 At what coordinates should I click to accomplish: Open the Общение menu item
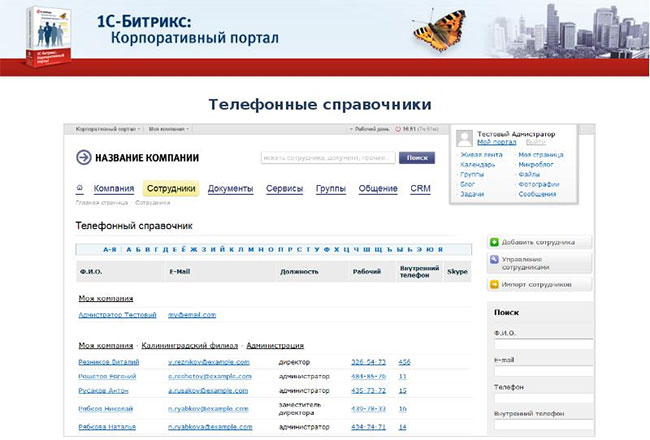[378, 188]
